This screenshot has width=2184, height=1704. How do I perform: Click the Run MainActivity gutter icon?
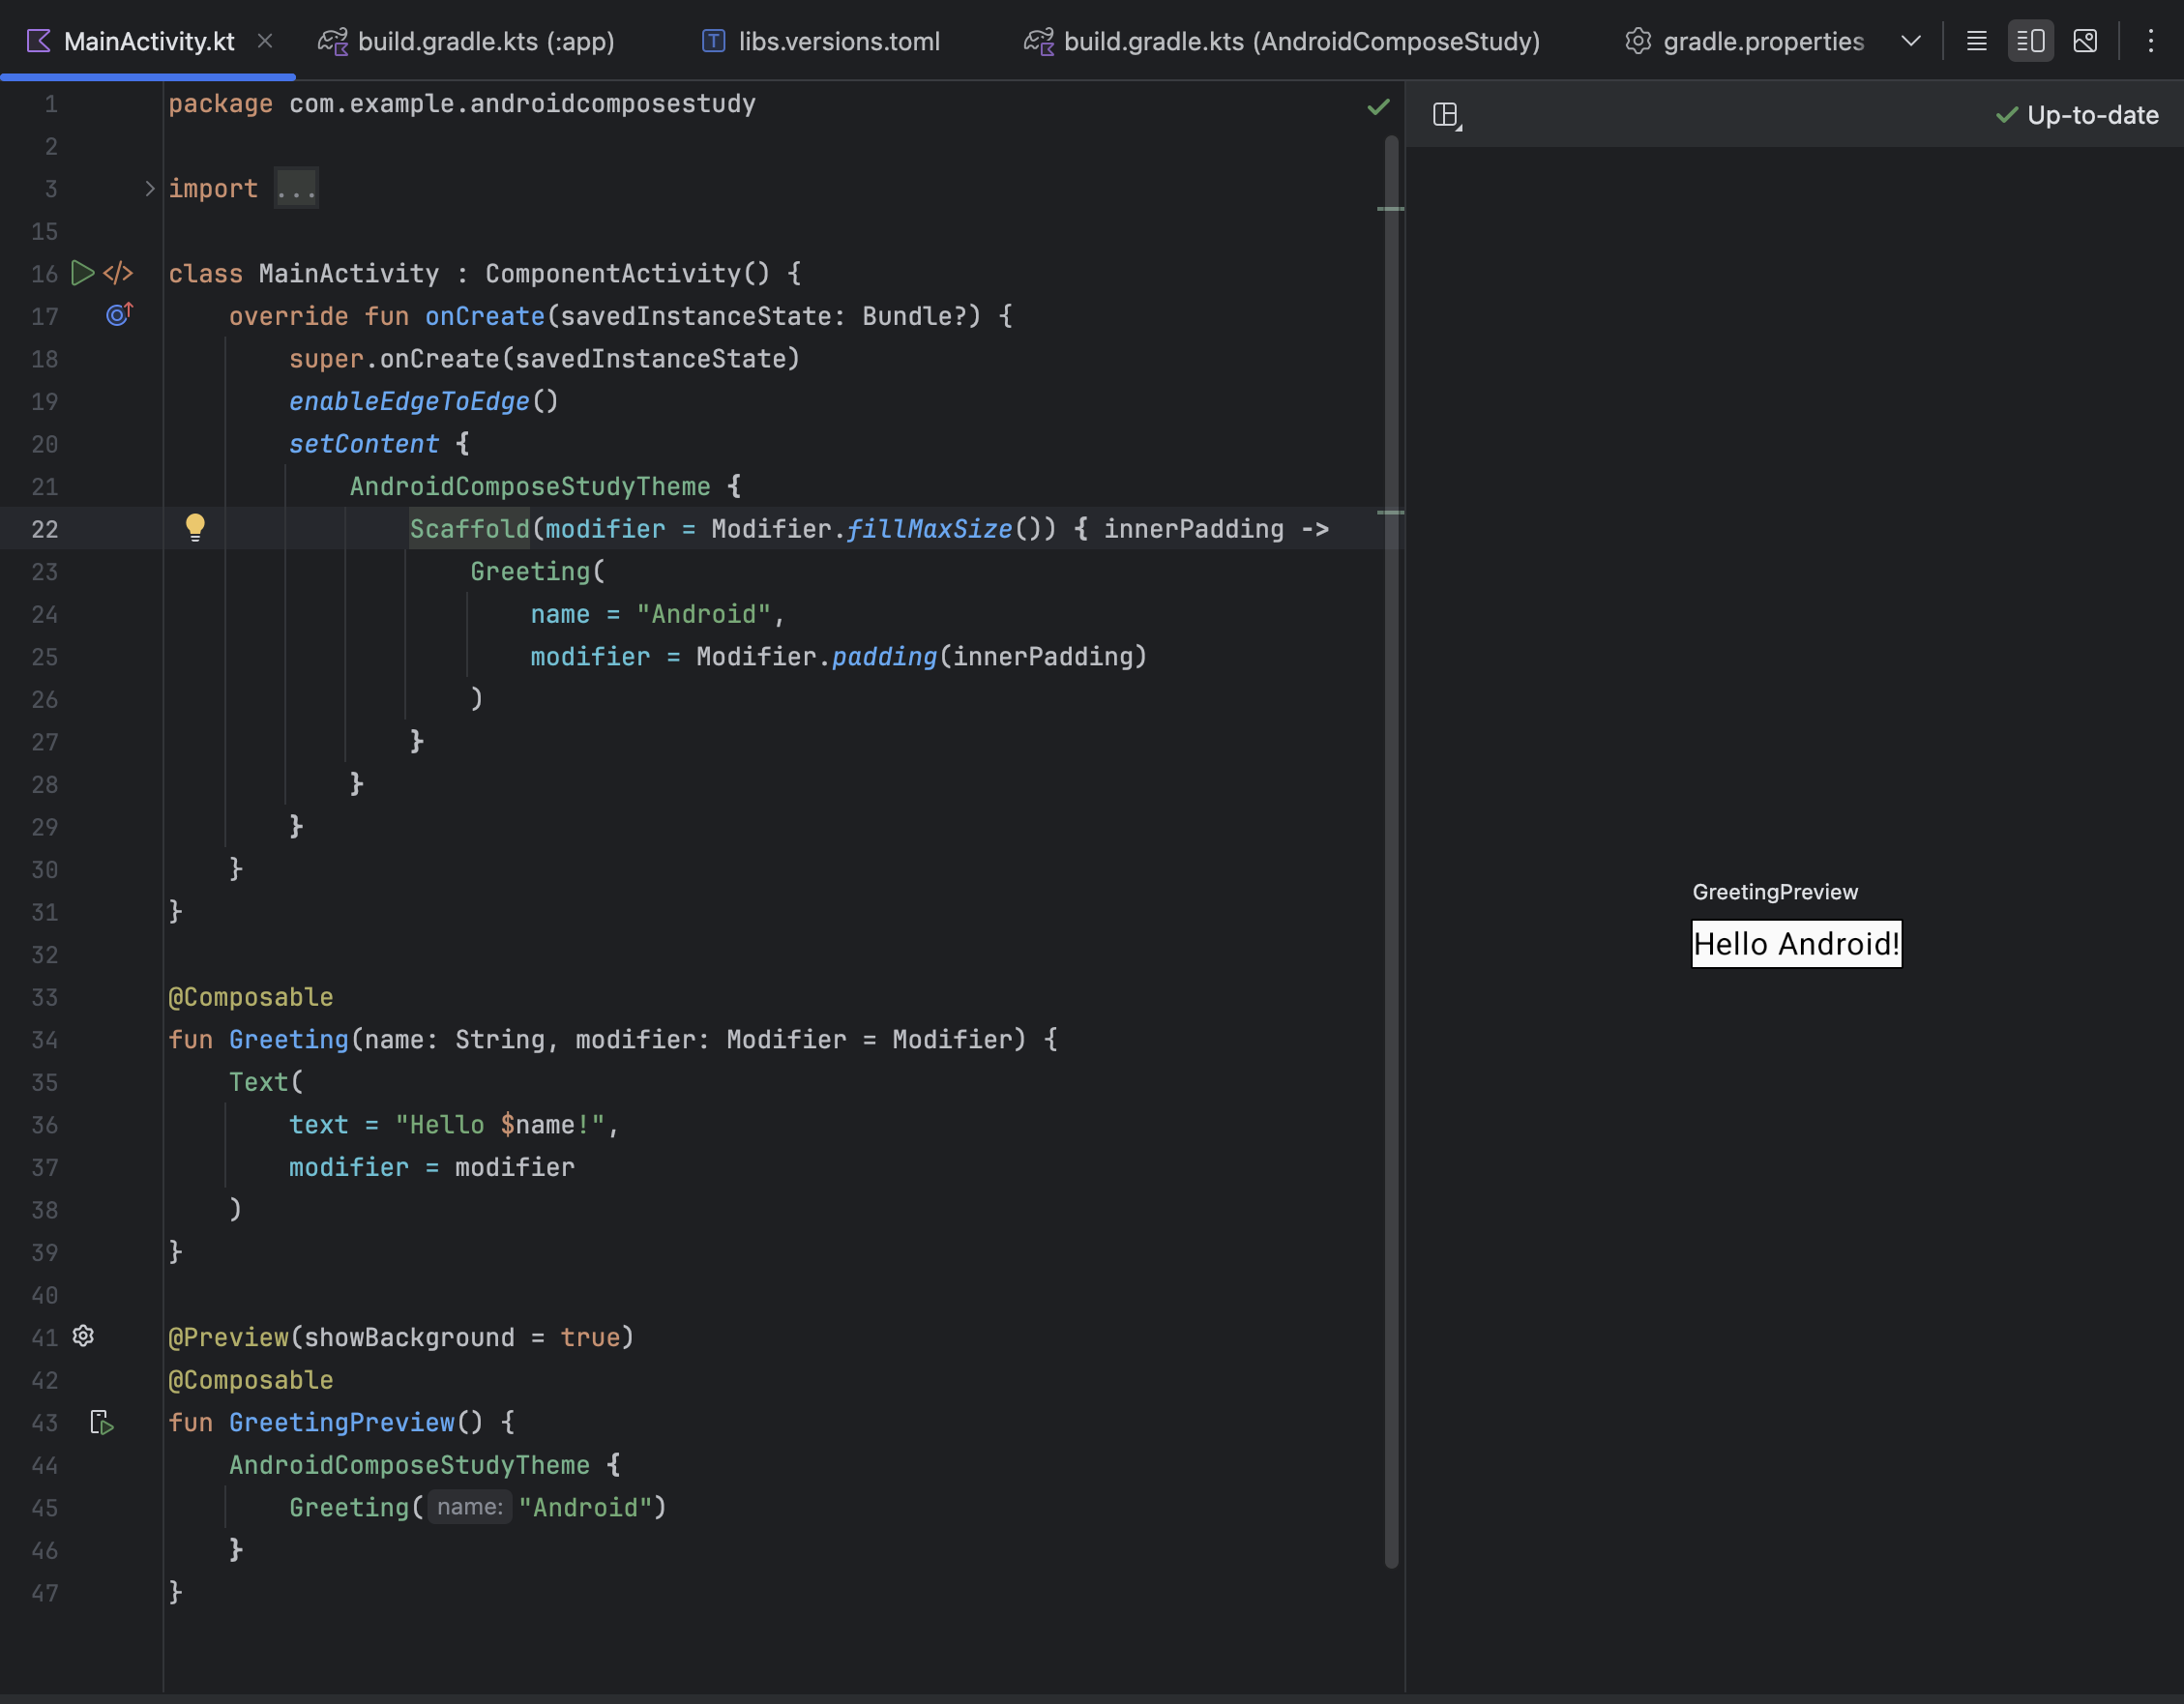pyautogui.click(x=83, y=273)
